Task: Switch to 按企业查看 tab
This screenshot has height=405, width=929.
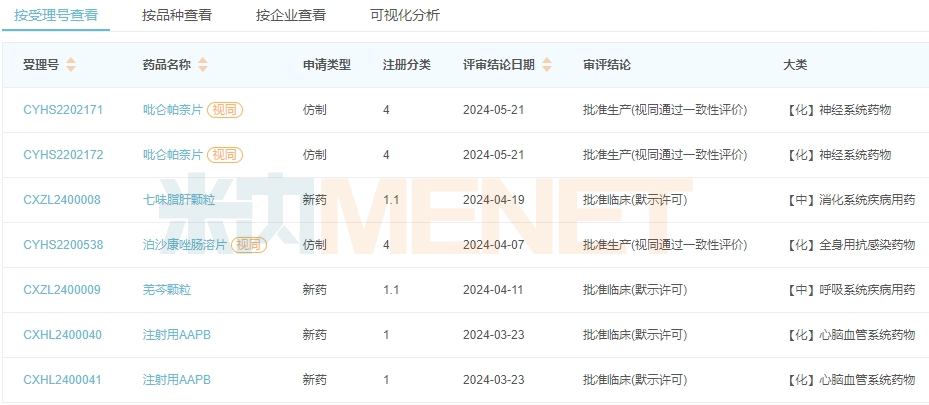Action: pos(291,15)
